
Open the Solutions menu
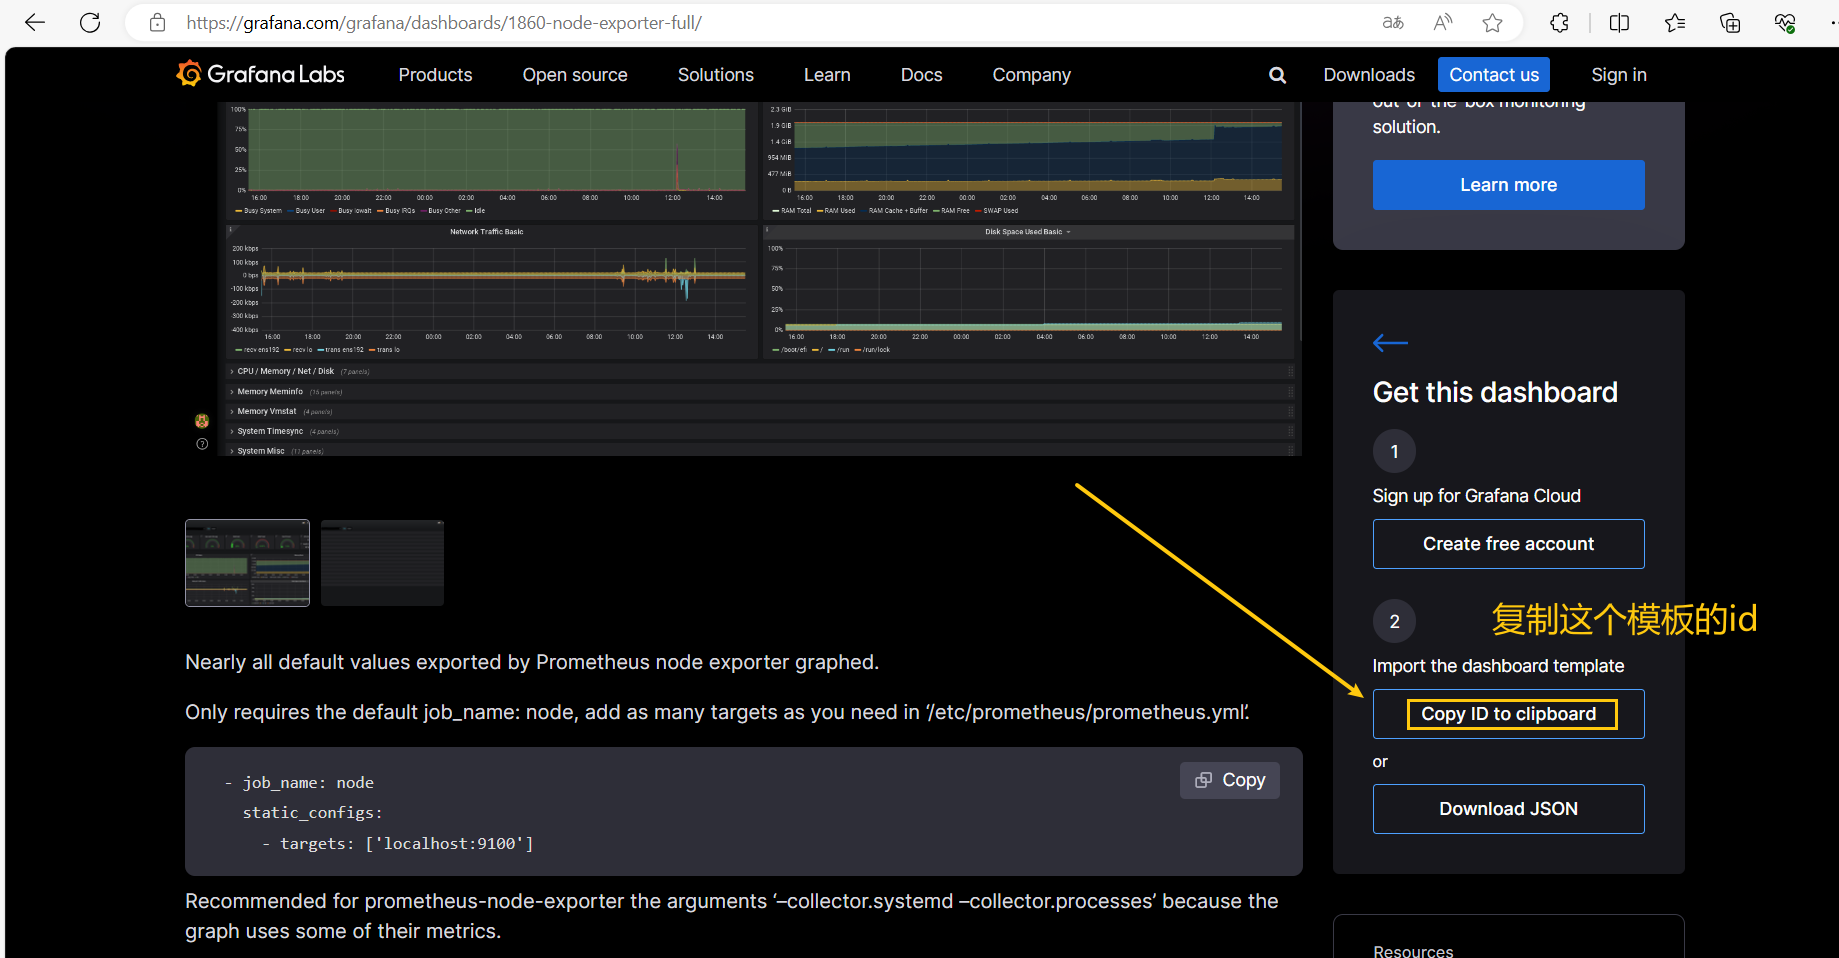coord(716,75)
